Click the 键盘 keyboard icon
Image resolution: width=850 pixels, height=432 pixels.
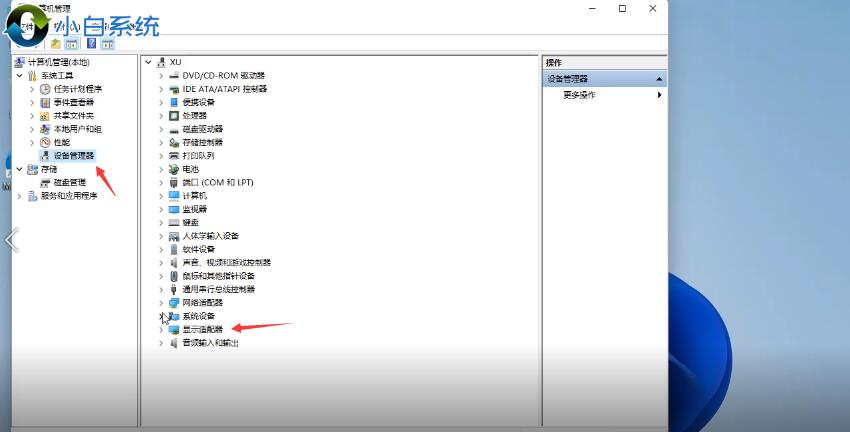tap(174, 222)
